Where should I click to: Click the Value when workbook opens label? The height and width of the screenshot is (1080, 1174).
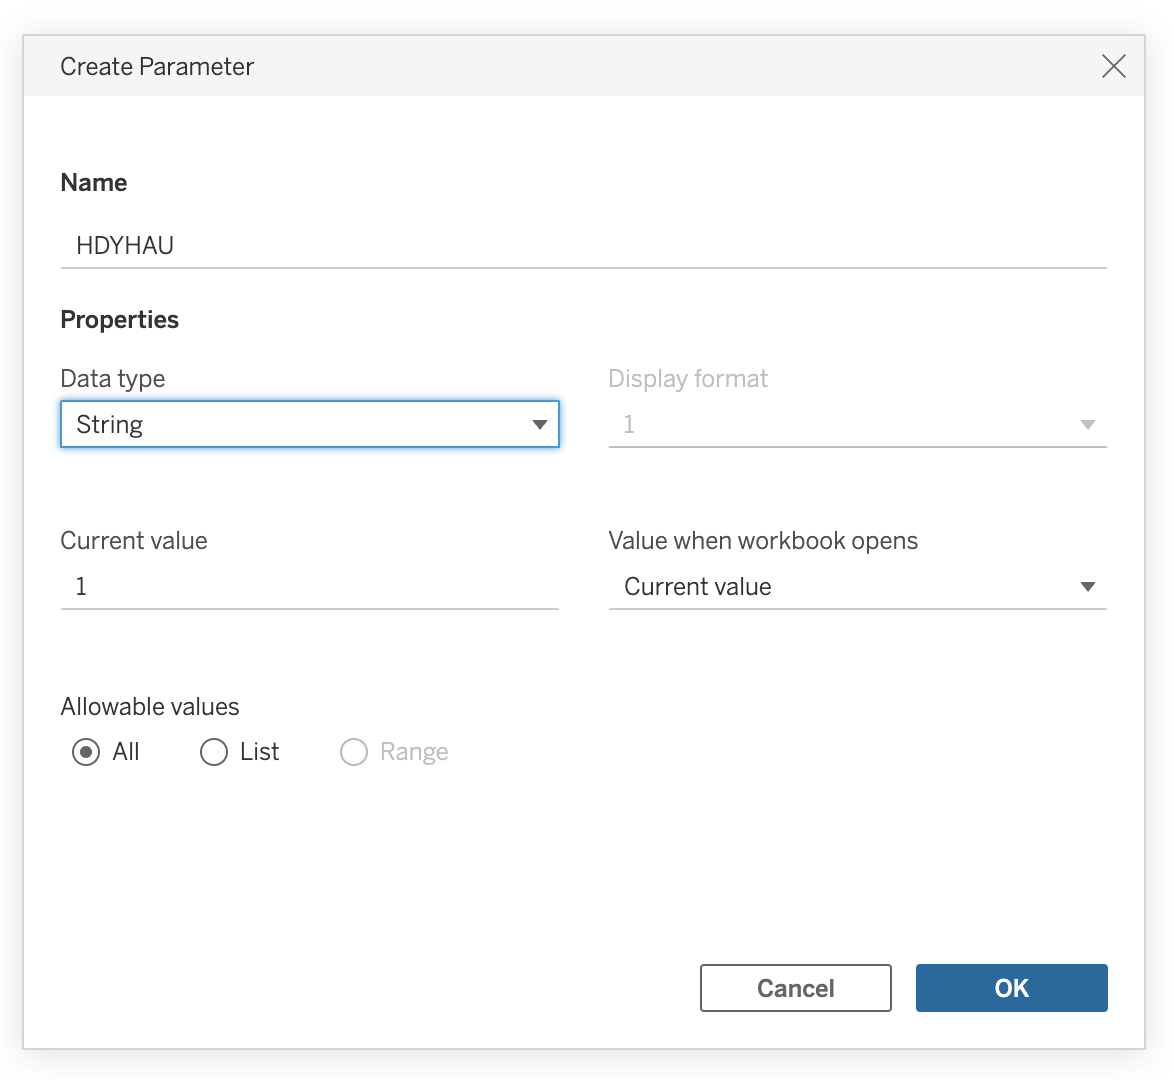click(x=763, y=541)
